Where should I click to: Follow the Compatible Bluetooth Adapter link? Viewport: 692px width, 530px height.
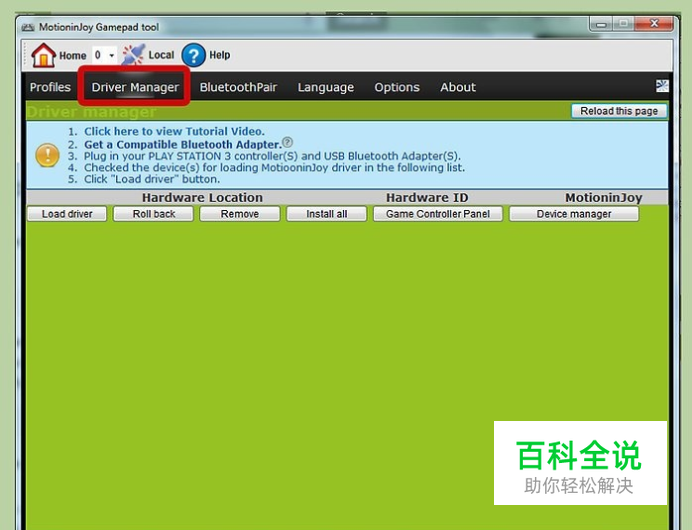(x=183, y=144)
